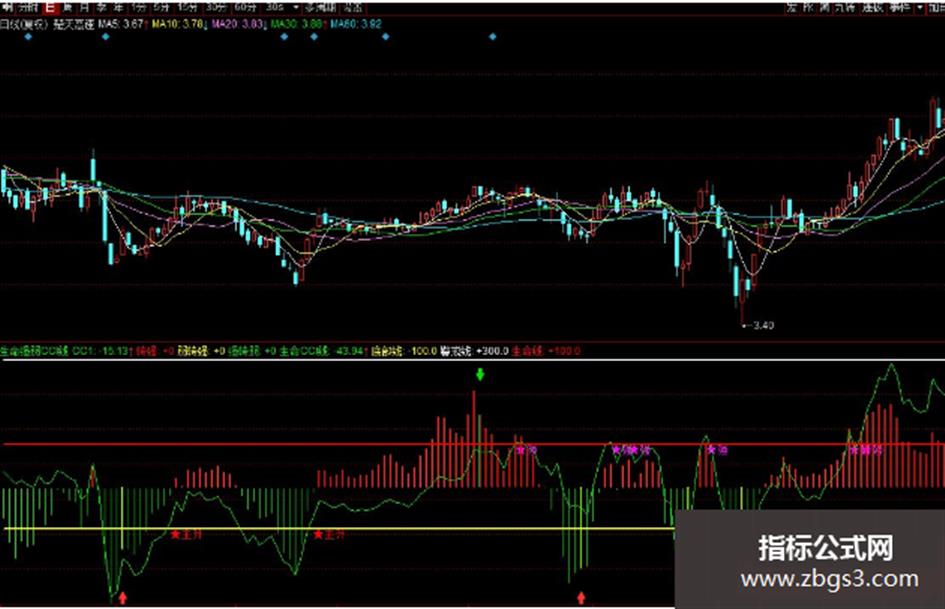Image resolution: width=945 pixels, height=609 pixels.
Task: Click the CC1: -15.13 indicator value
Action: click(100, 351)
